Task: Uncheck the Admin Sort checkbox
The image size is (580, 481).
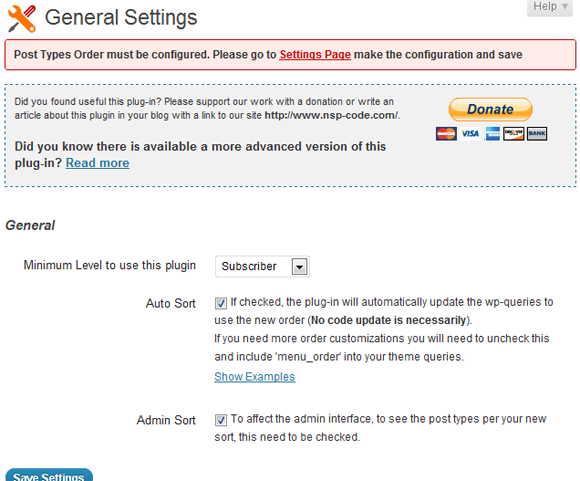Action: 221,420
